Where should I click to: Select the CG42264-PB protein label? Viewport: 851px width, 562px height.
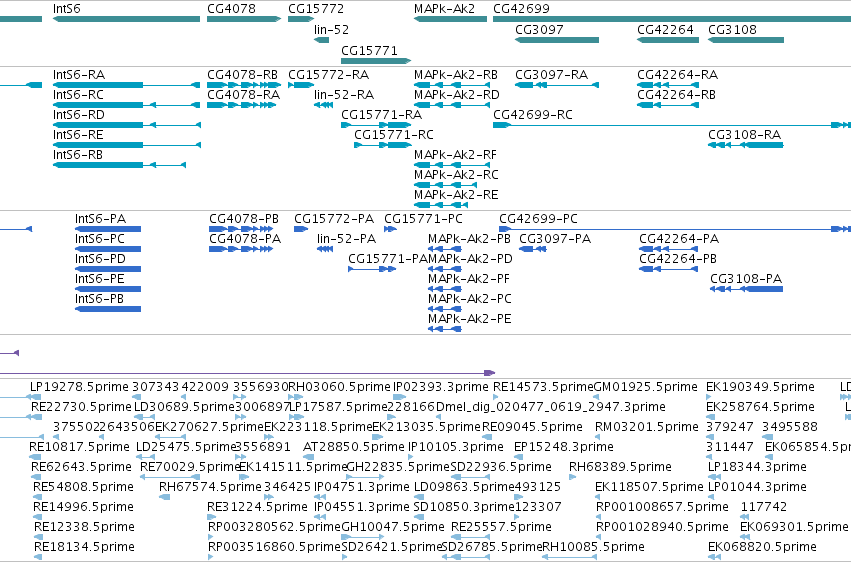pos(678,259)
